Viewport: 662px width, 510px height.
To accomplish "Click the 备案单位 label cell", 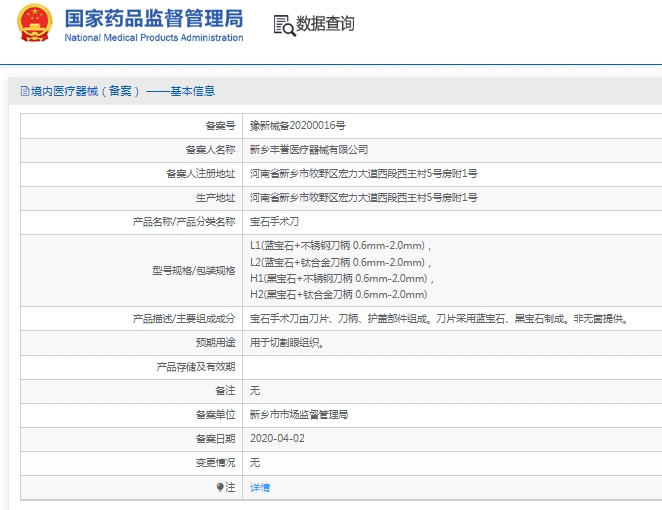I will pyautogui.click(x=131, y=415).
